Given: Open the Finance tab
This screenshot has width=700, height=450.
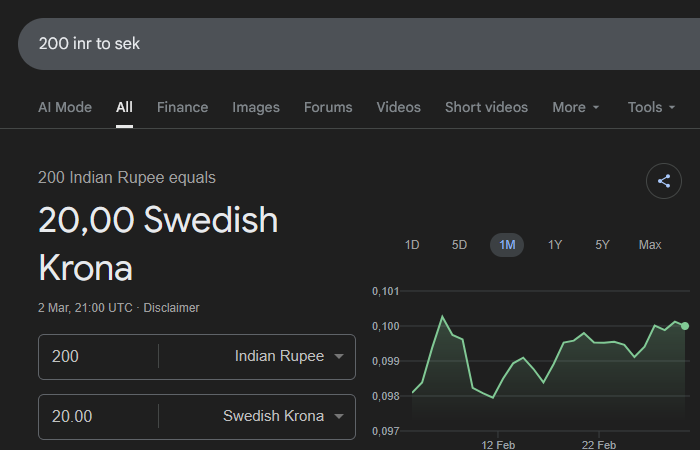Looking at the screenshot, I should tap(182, 107).
